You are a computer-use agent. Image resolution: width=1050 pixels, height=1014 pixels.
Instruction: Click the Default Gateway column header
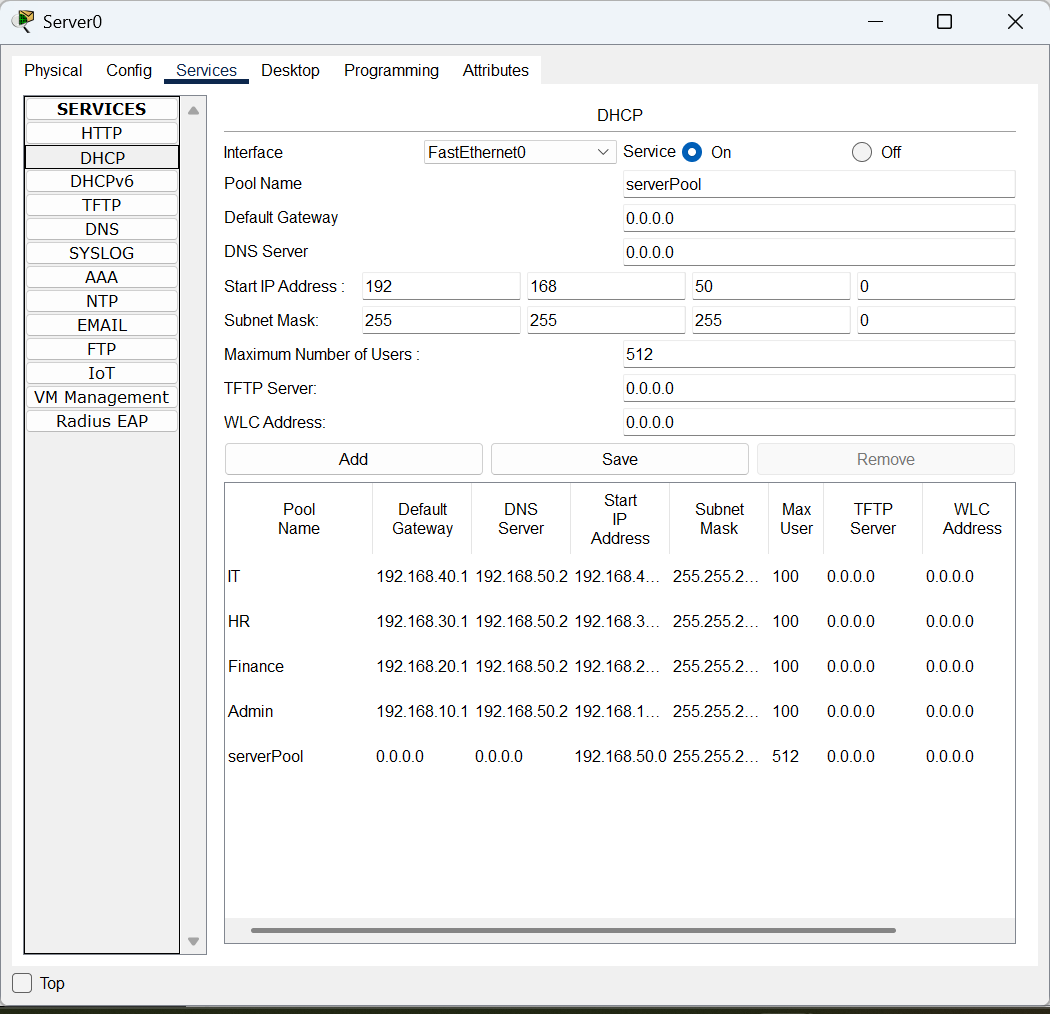pos(422,519)
